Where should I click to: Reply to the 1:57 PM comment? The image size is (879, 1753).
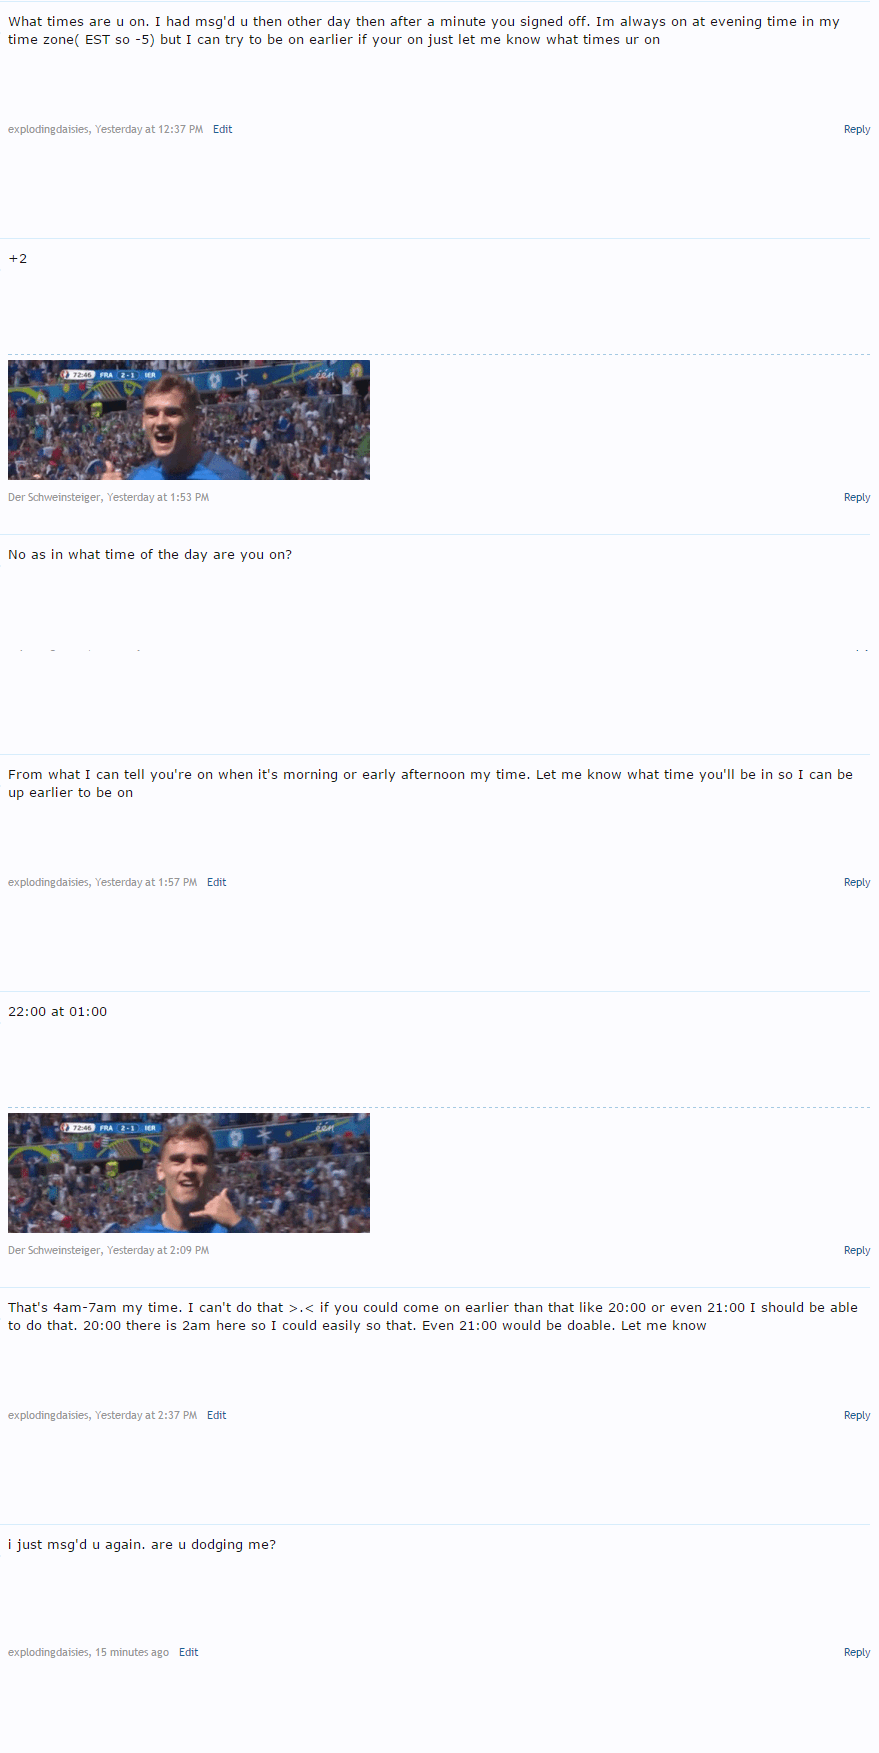click(x=856, y=882)
